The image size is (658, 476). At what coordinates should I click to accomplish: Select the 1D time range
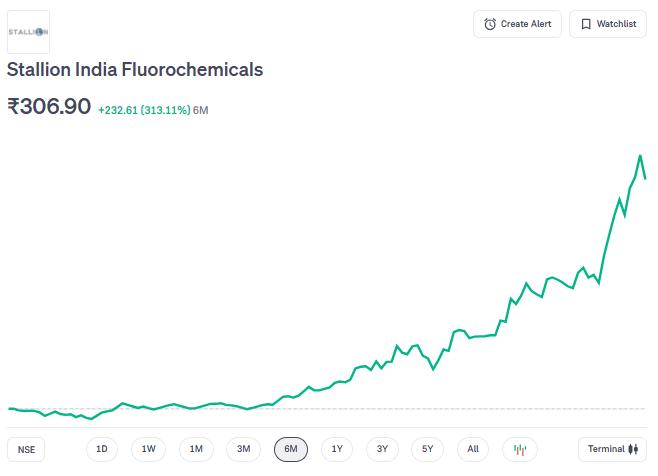101,449
